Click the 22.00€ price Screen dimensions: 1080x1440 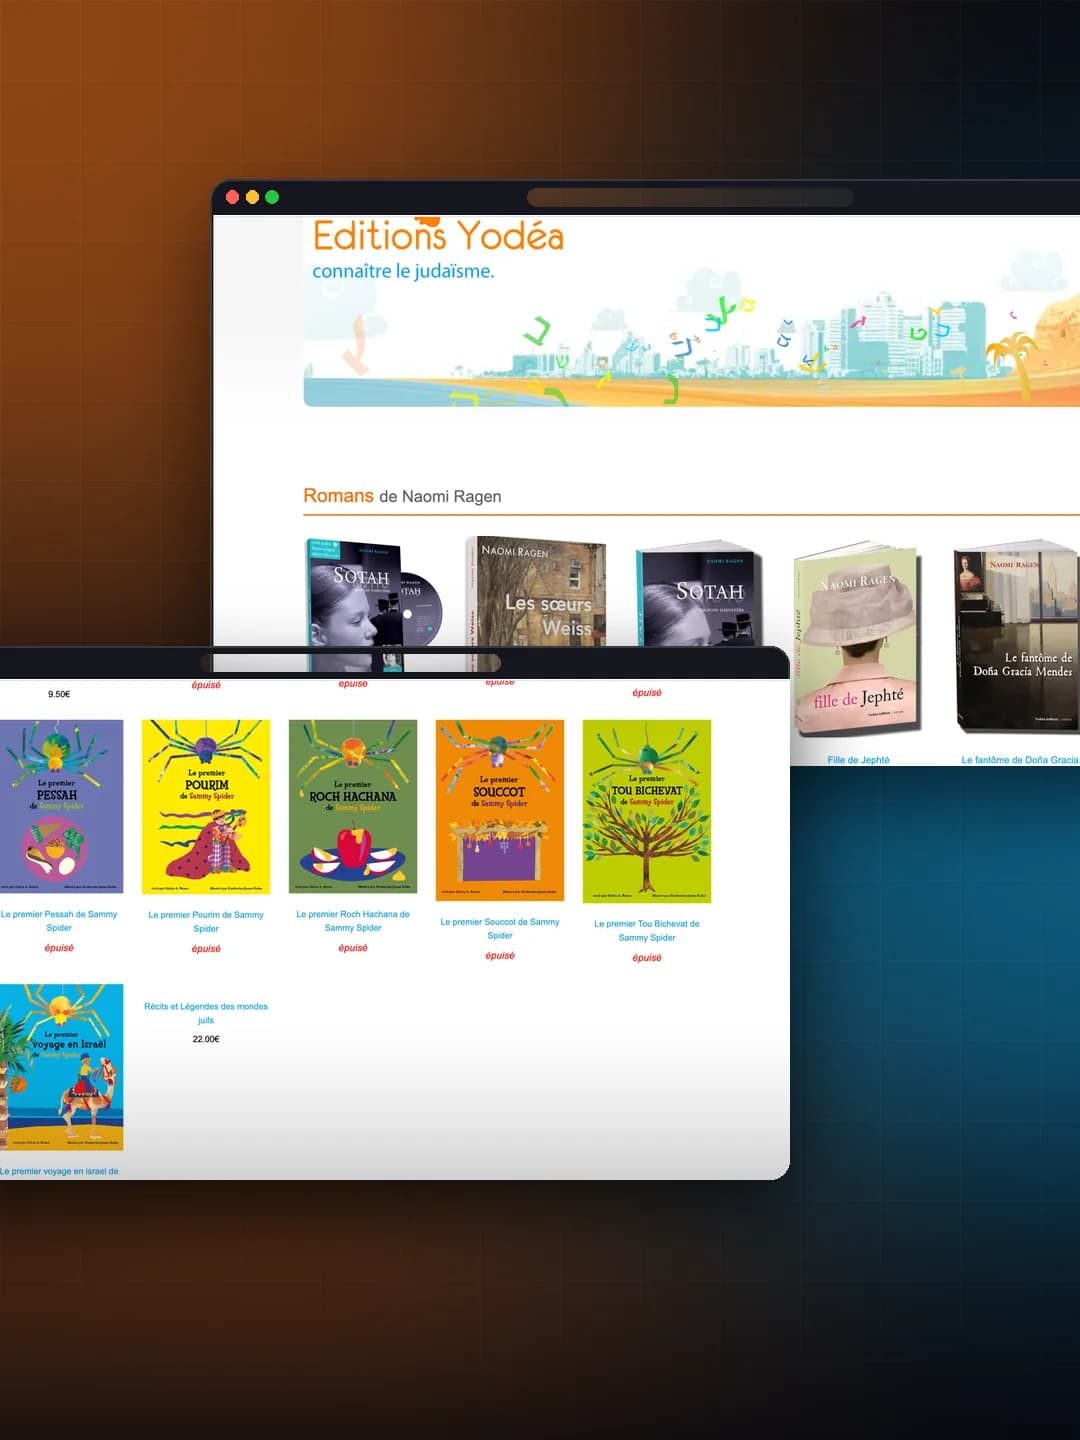[x=206, y=1039]
